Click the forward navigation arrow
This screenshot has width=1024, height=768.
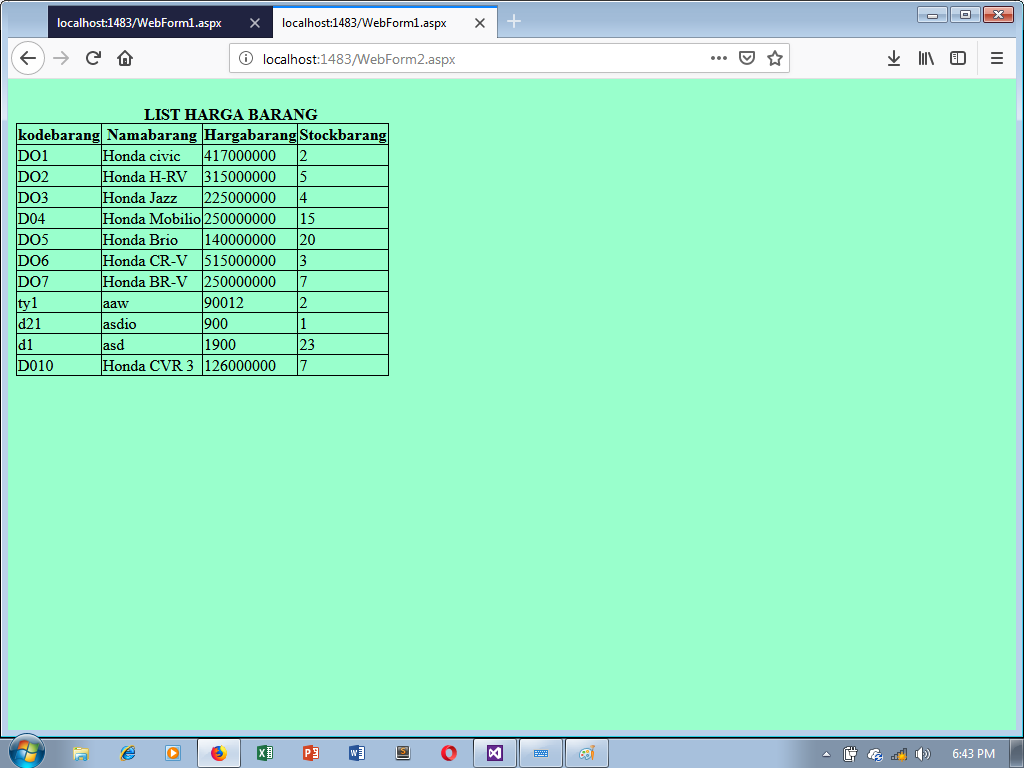pos(61,58)
